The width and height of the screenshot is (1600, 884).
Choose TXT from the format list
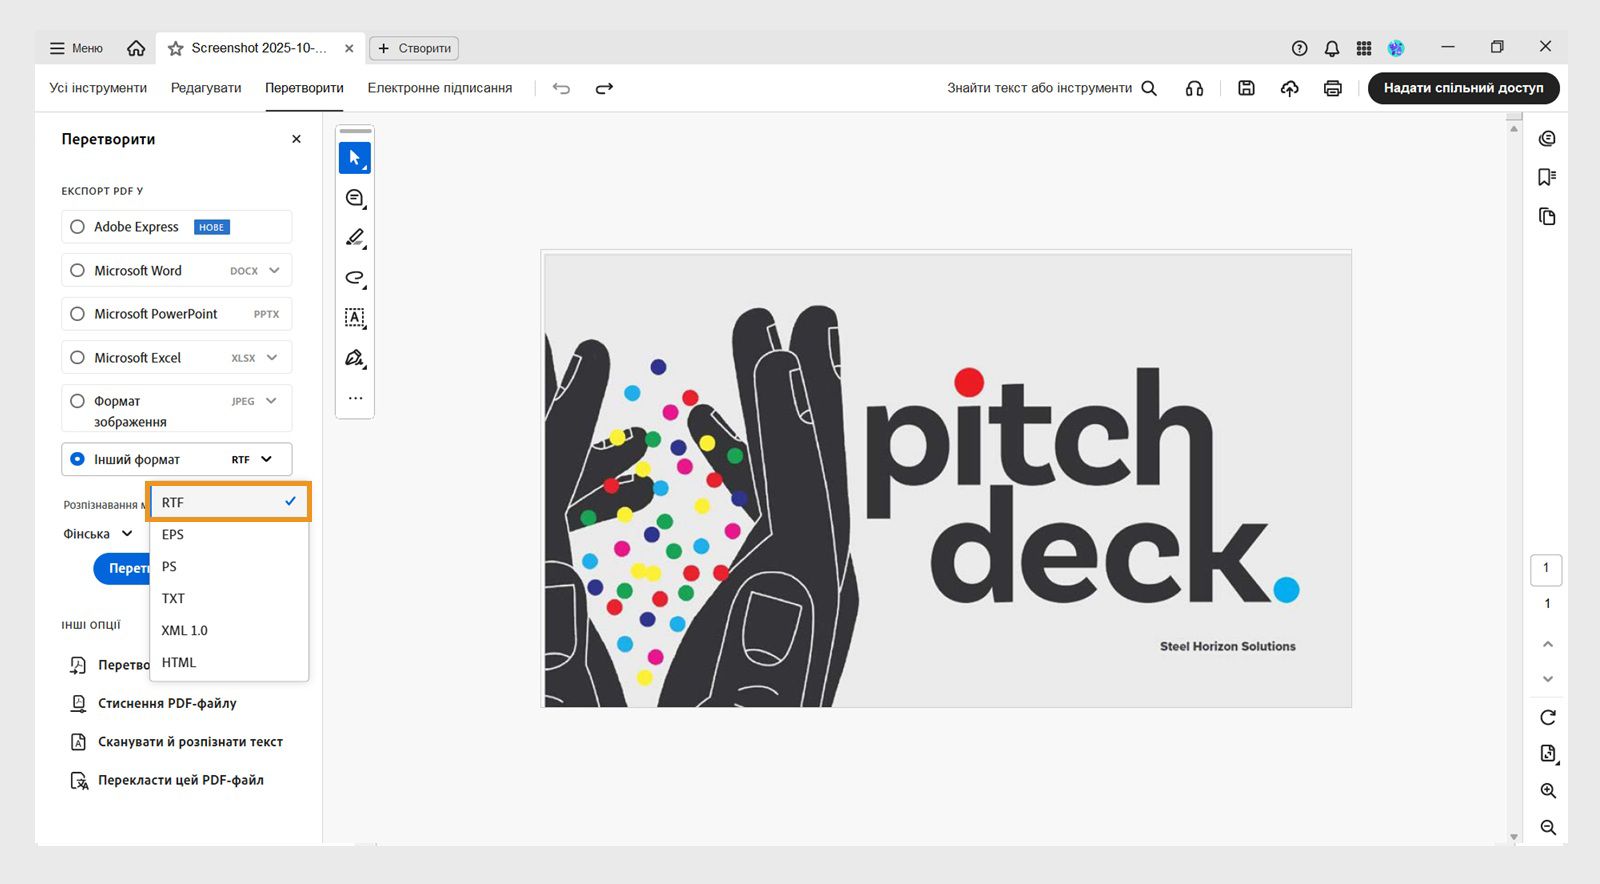pyautogui.click(x=229, y=598)
